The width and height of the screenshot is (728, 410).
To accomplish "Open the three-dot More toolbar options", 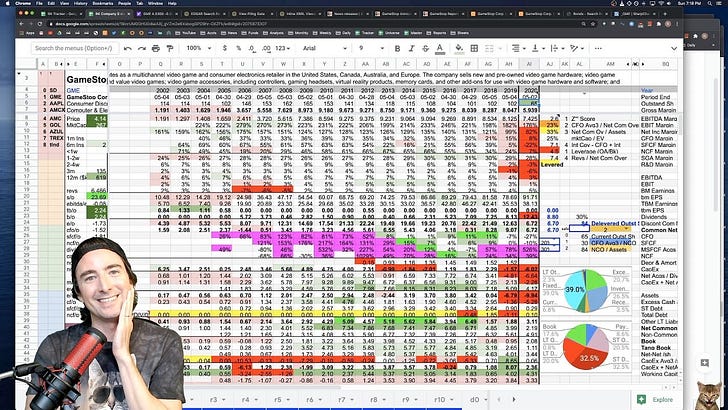I will [598, 48].
